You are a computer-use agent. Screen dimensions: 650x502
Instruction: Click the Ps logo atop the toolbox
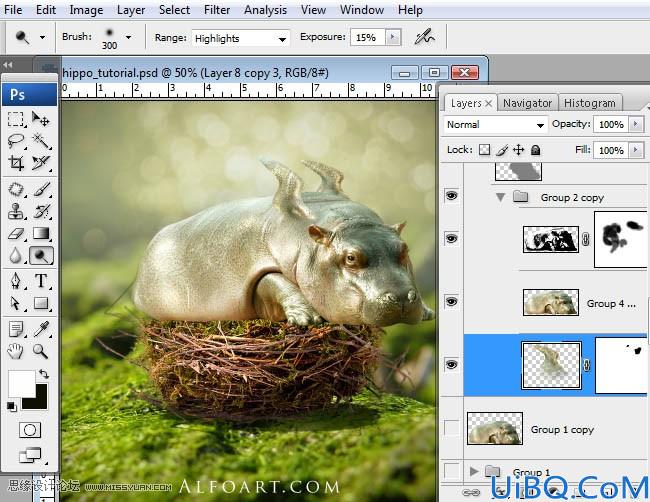tap(29, 95)
